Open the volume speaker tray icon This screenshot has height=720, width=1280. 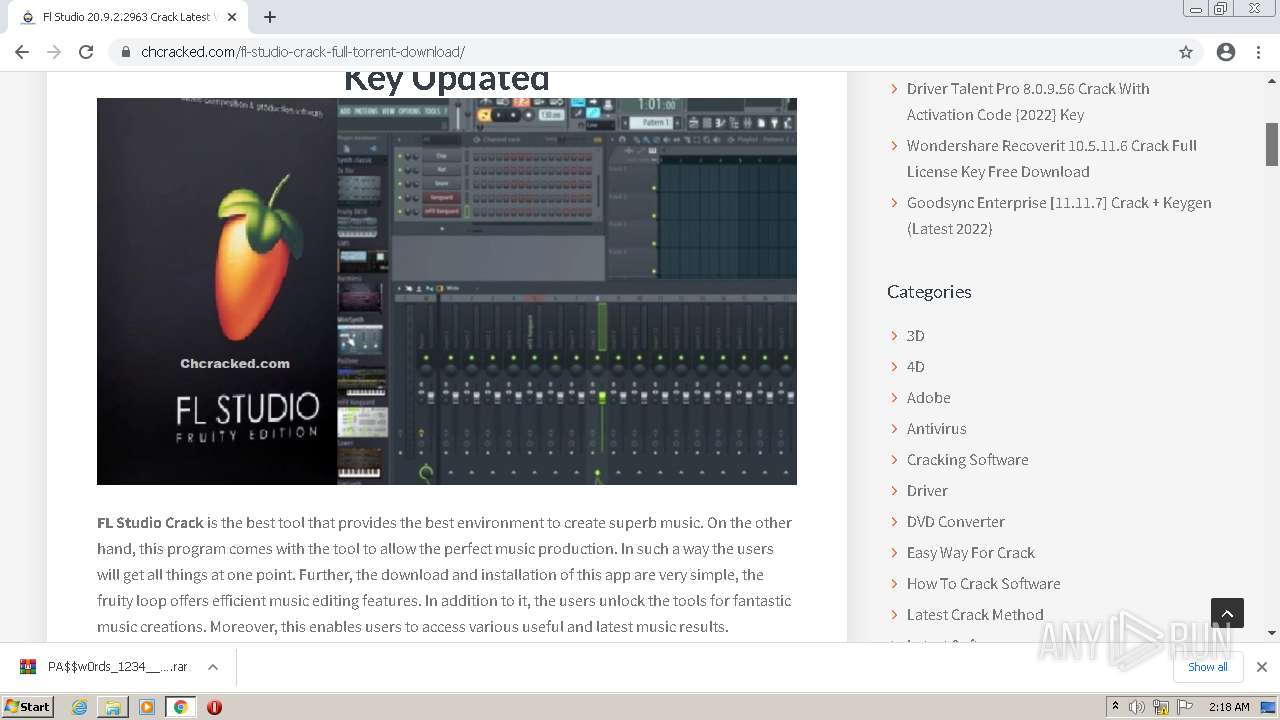tap(1137, 707)
